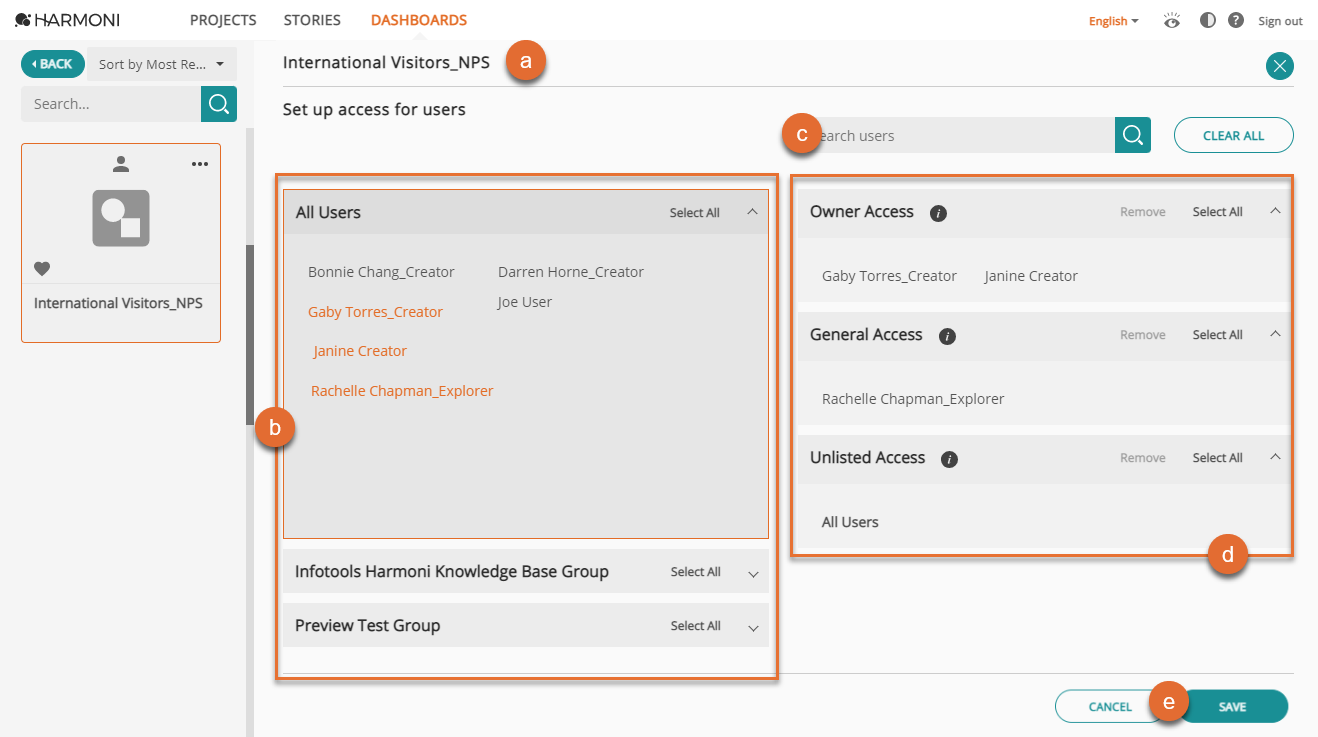The height and width of the screenshot is (737, 1318).
Task: Open the Sort by Most Recent dropdown
Action: pyautogui.click(x=161, y=63)
